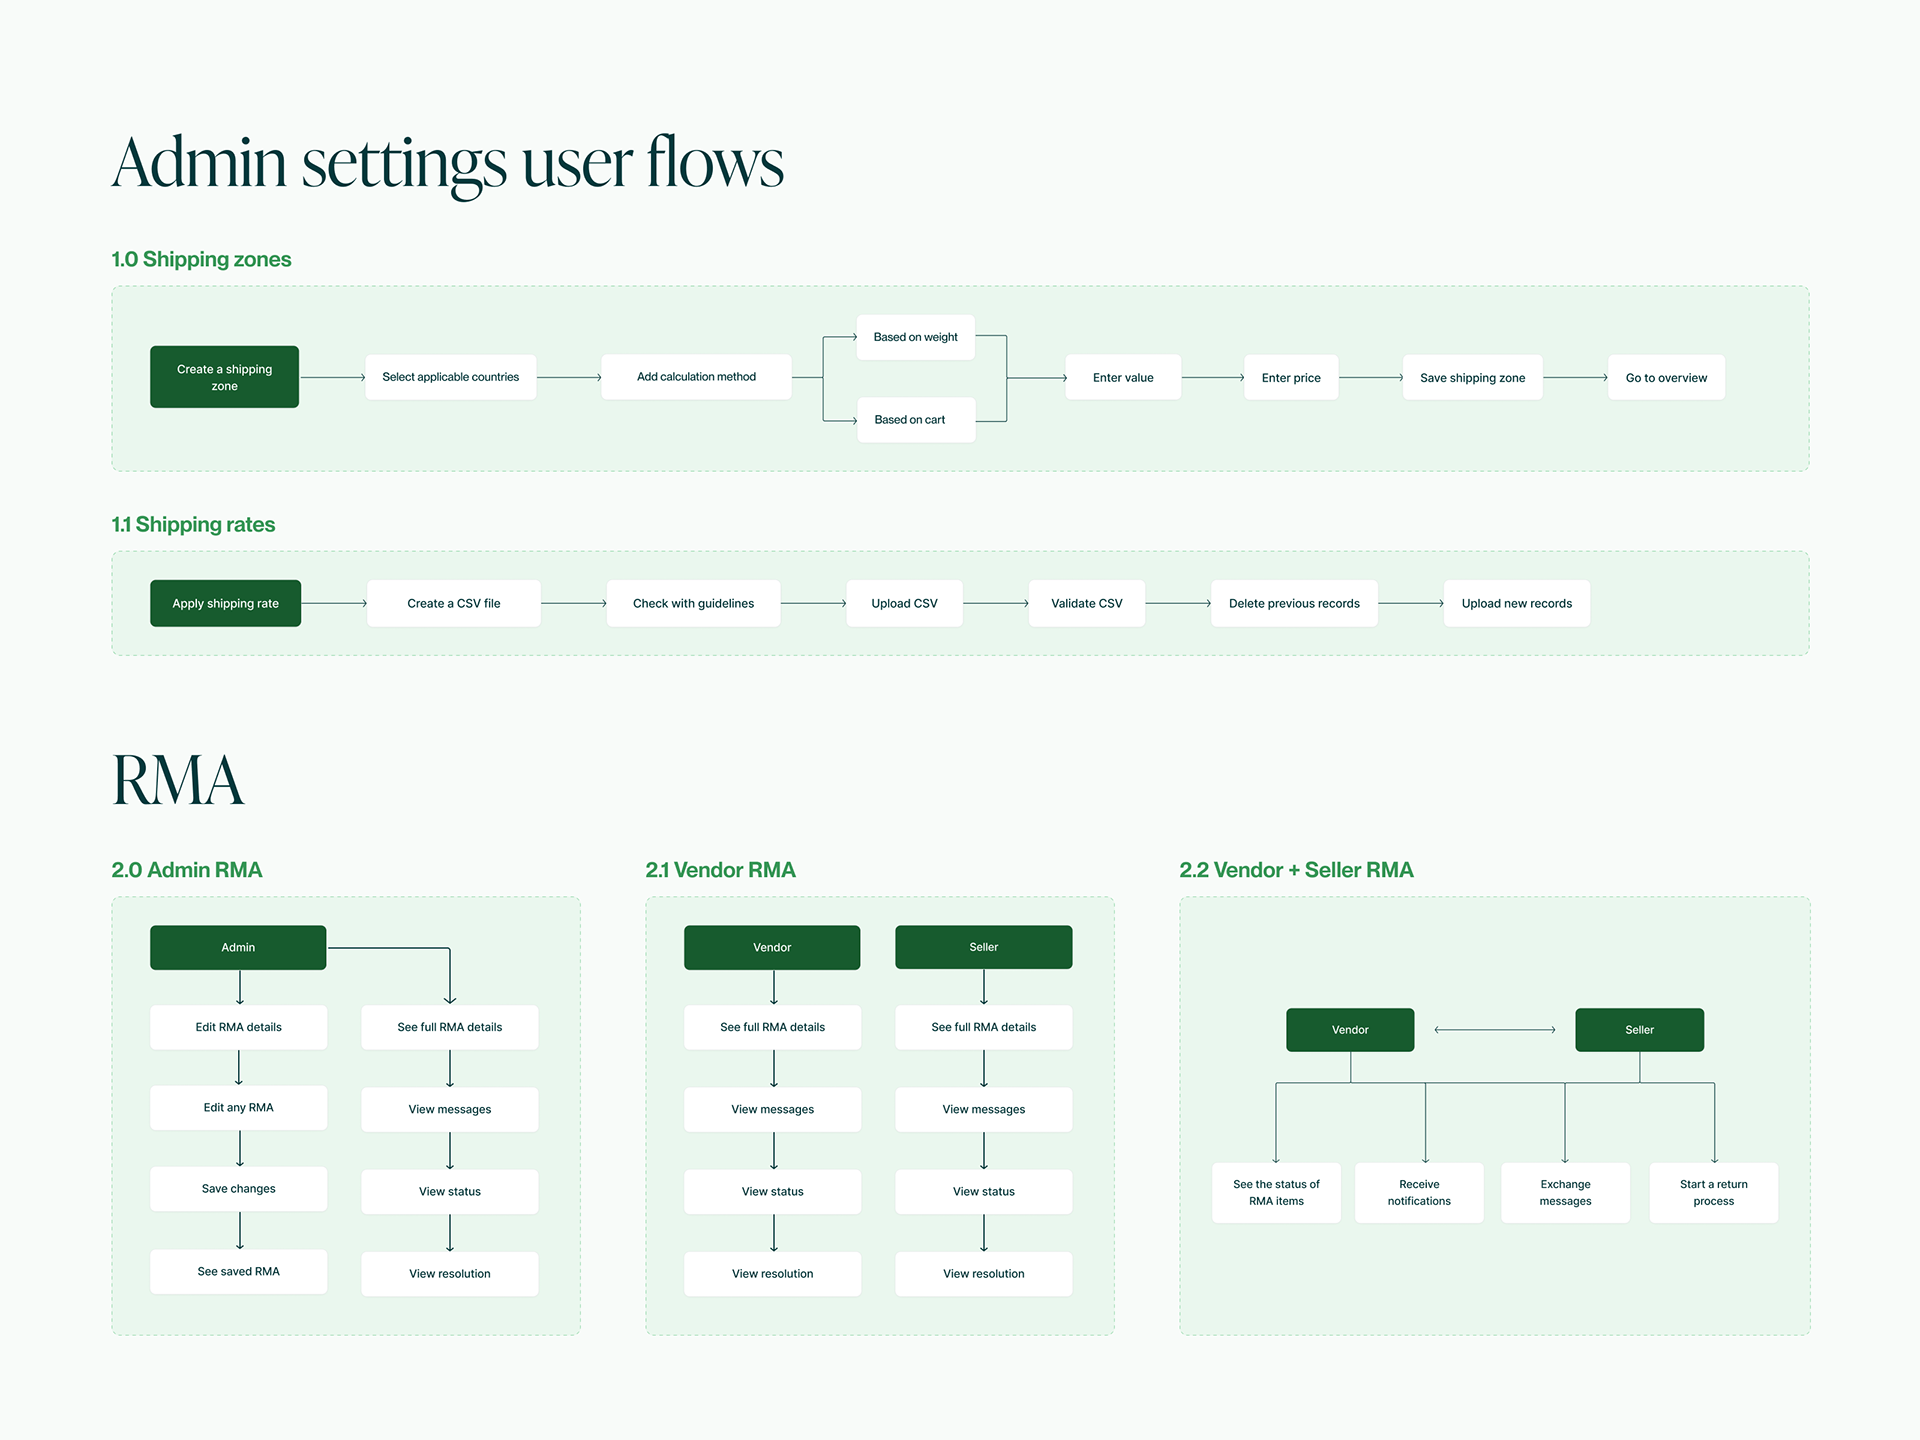Click 'View resolution' under Seller column
This screenshot has height=1440, width=1920.
[x=983, y=1273]
